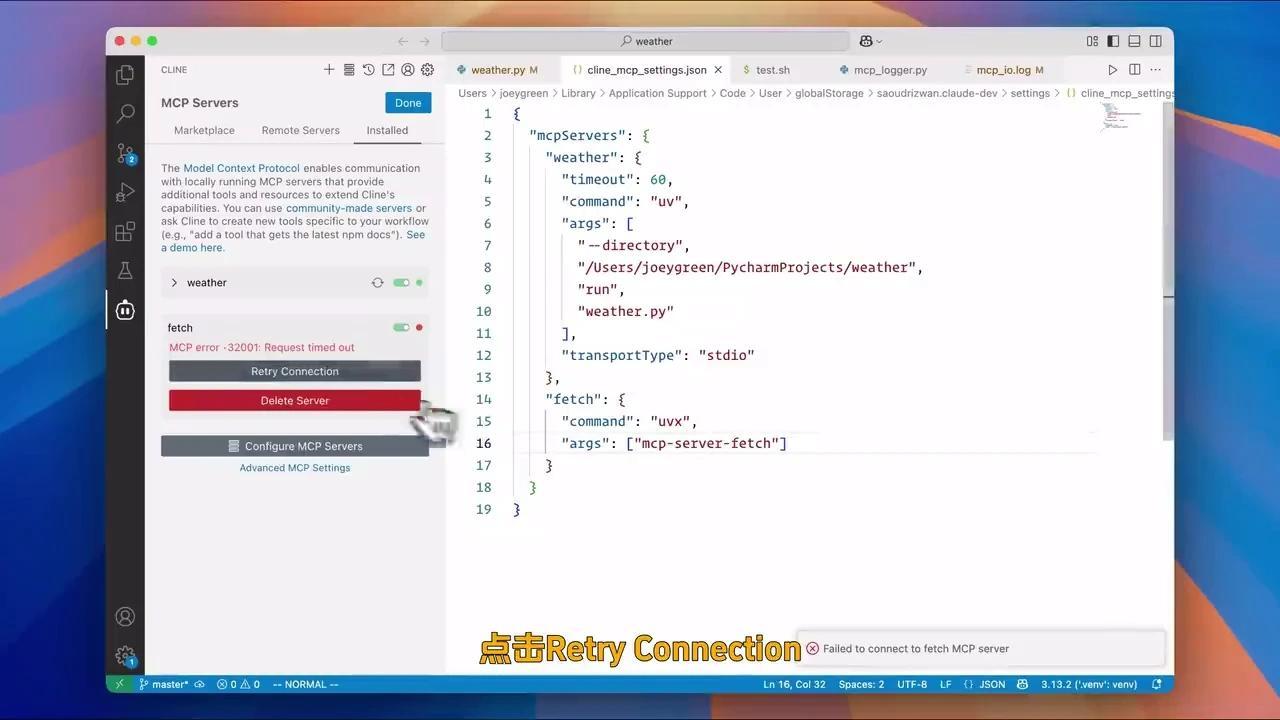Viewport: 1280px width, 720px height.
Task: Restart the weather server refresh icon
Action: [x=377, y=283]
